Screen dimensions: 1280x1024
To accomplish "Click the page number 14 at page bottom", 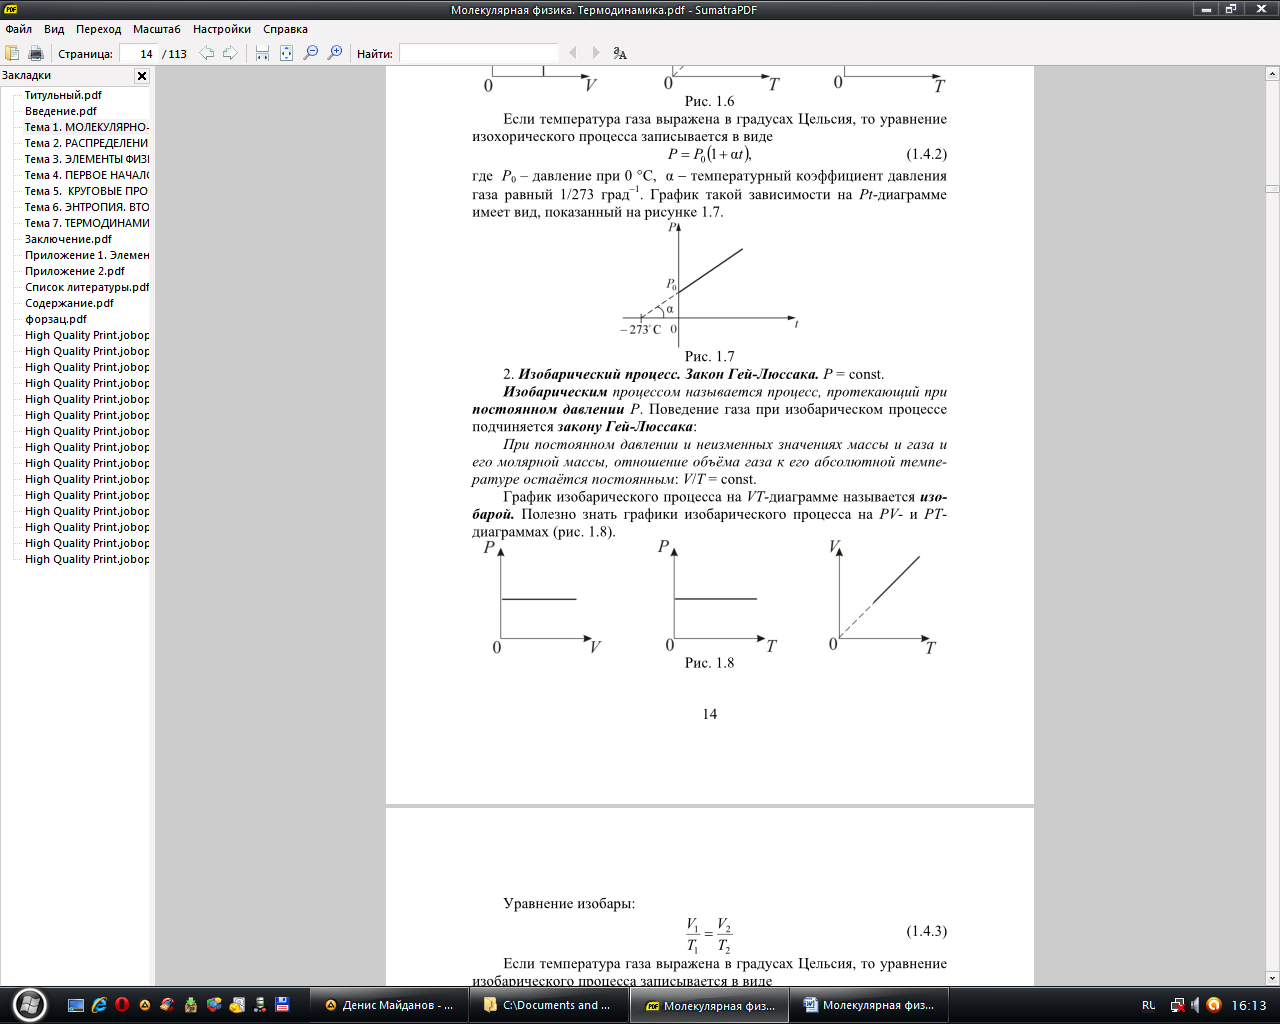I will click(x=710, y=714).
